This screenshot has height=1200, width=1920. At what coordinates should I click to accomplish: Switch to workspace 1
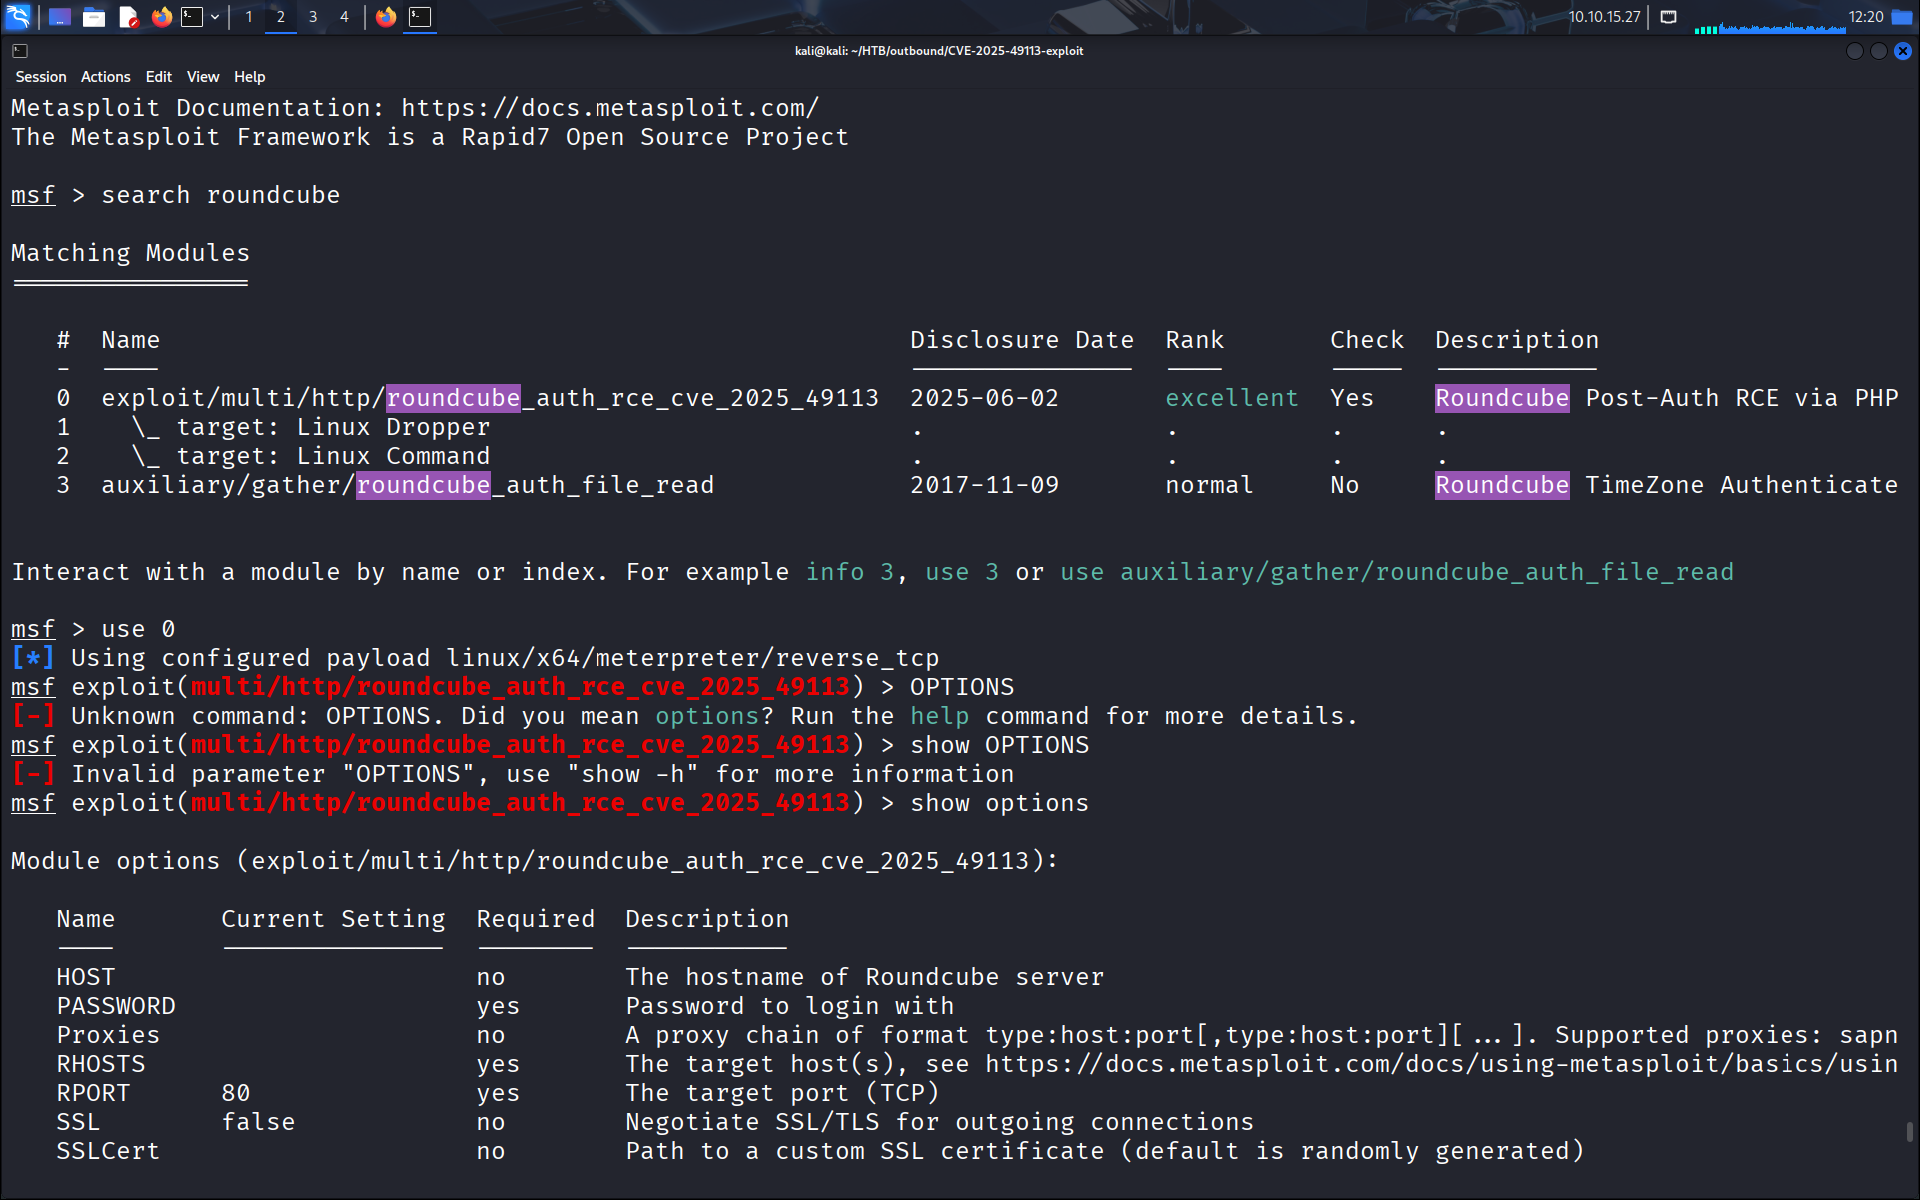(x=249, y=16)
